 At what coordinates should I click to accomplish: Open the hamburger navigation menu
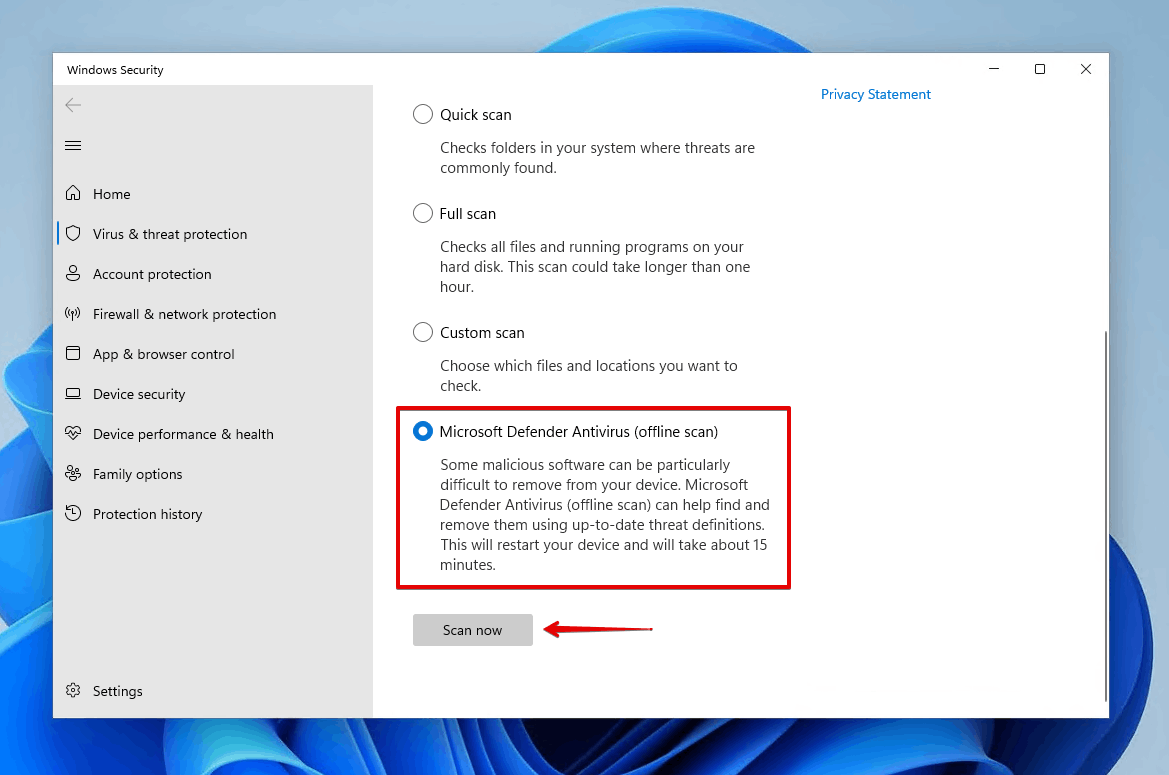(x=73, y=145)
